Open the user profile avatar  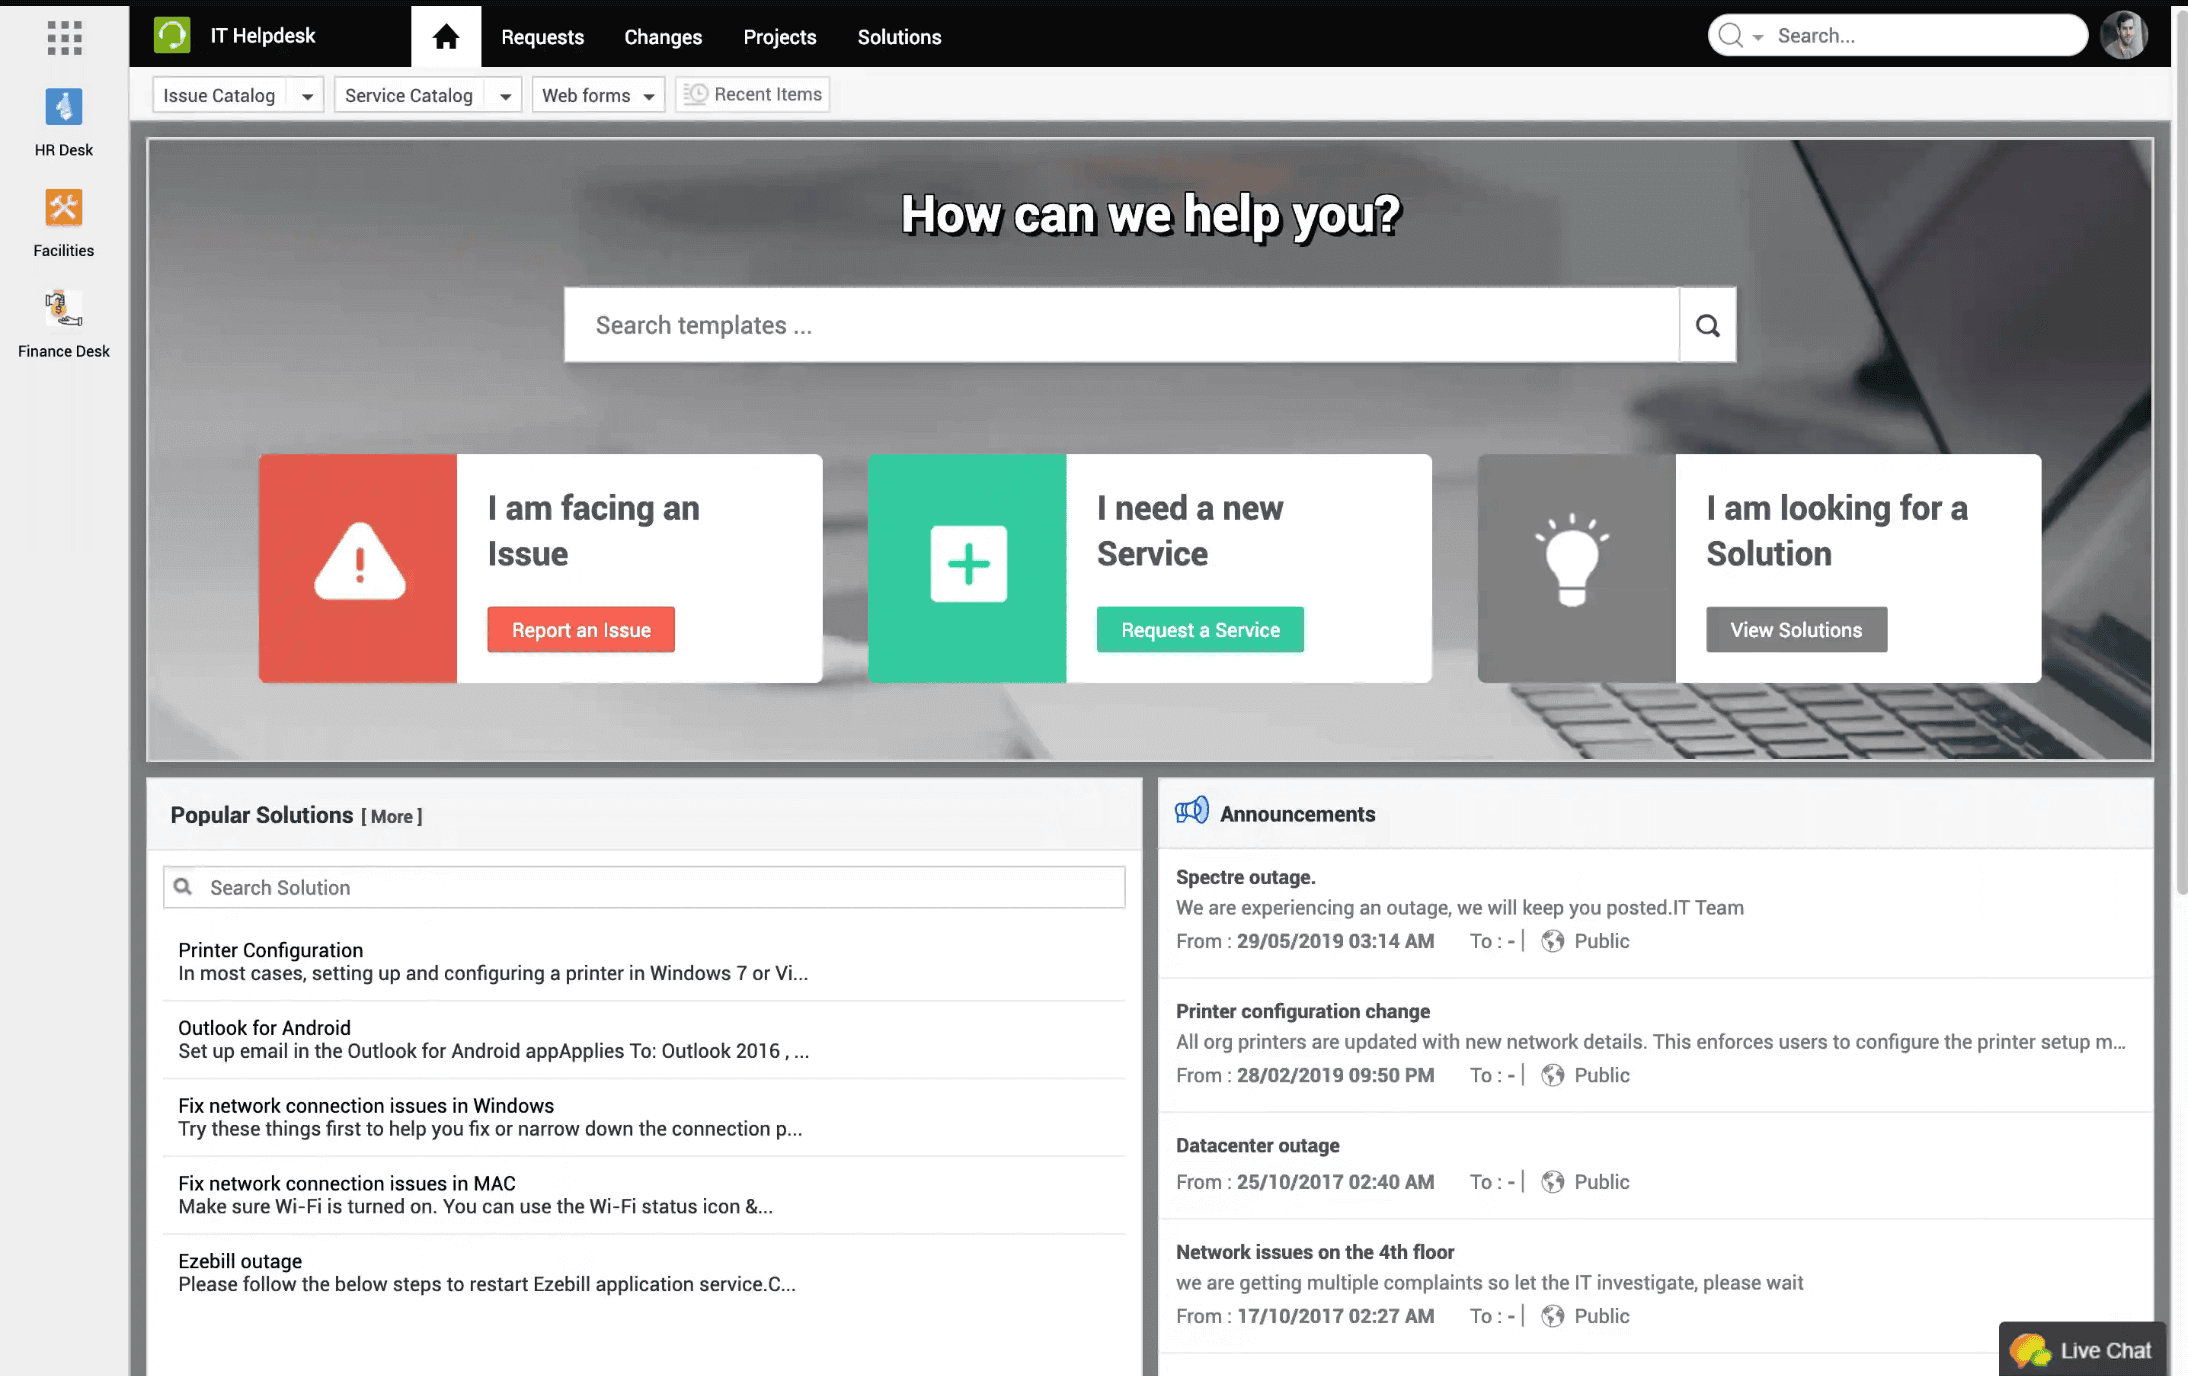pyautogui.click(x=2125, y=36)
